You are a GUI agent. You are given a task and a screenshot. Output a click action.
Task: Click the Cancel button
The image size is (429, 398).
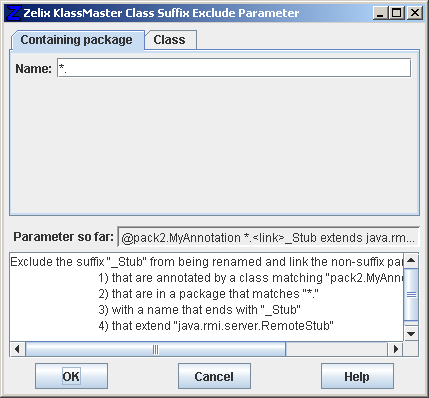coord(214,376)
